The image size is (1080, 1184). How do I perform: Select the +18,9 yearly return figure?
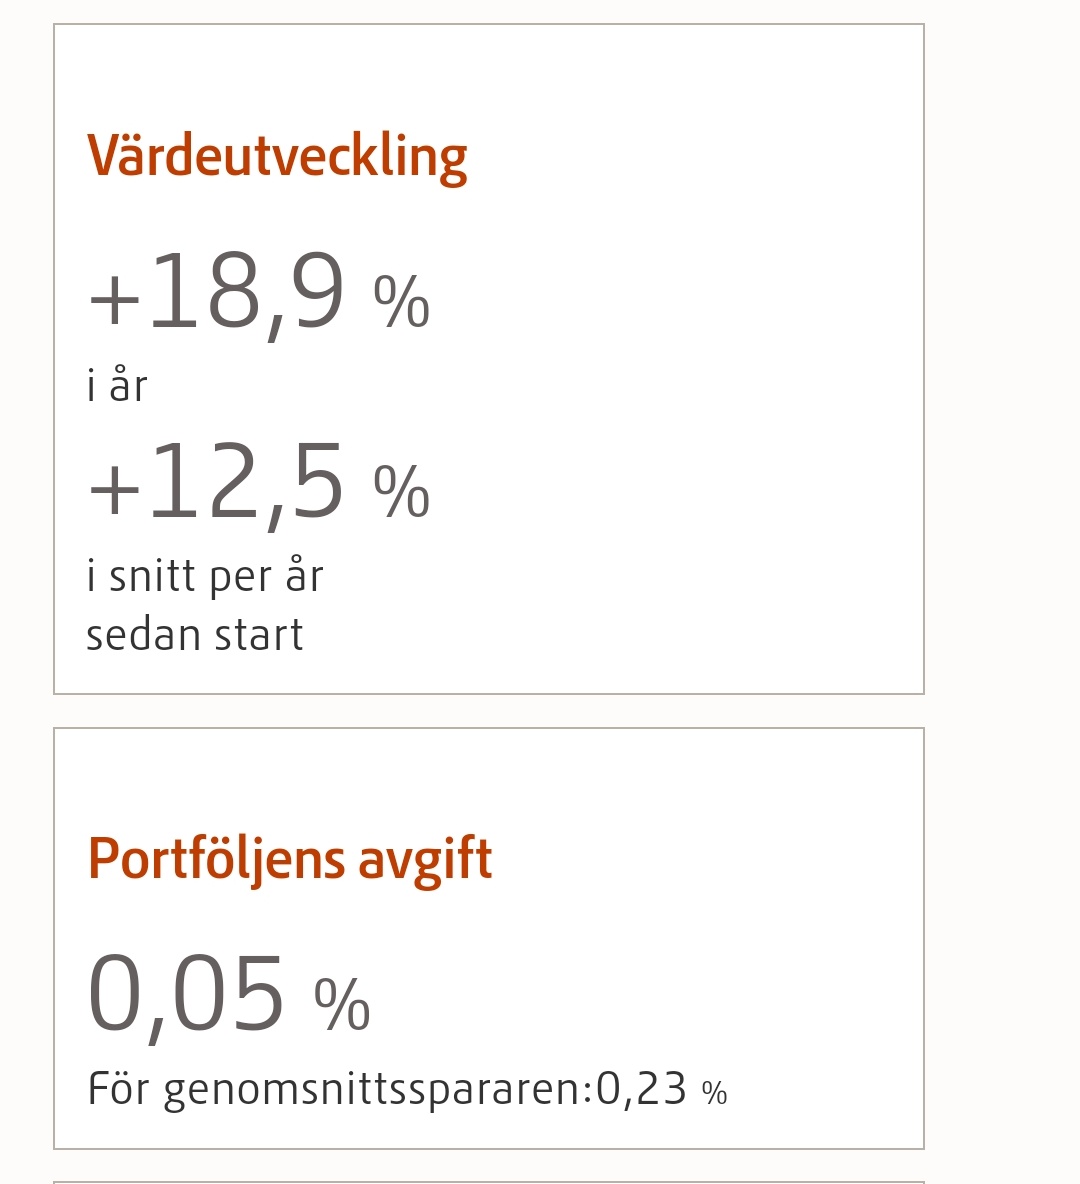coord(217,292)
